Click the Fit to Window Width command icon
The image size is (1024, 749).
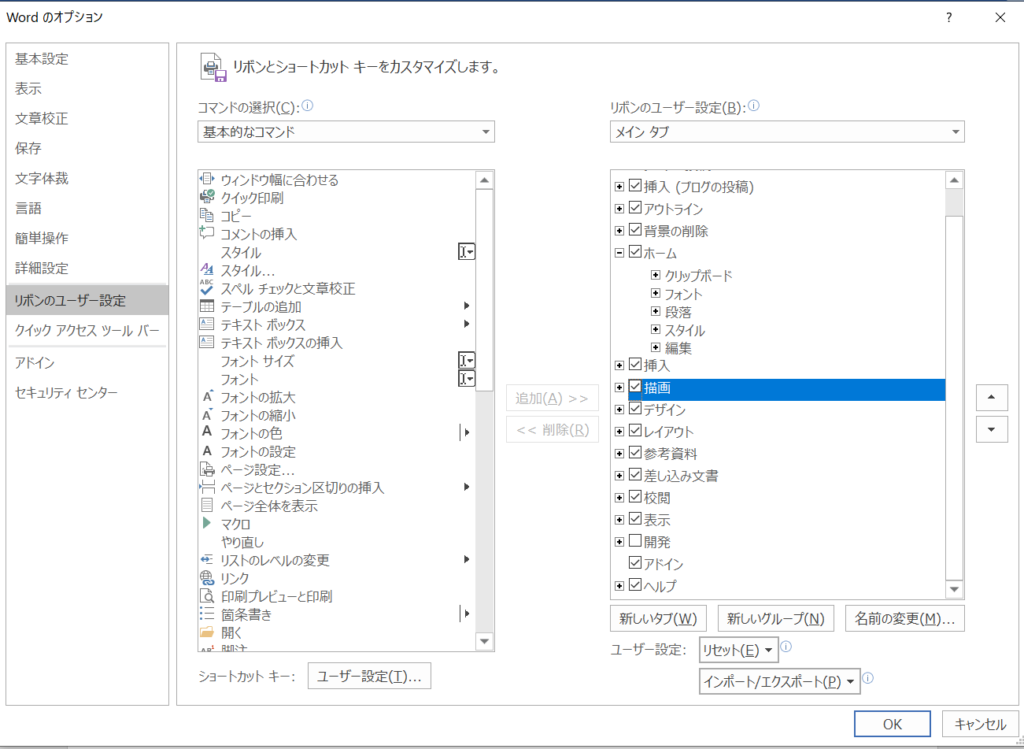(x=207, y=179)
